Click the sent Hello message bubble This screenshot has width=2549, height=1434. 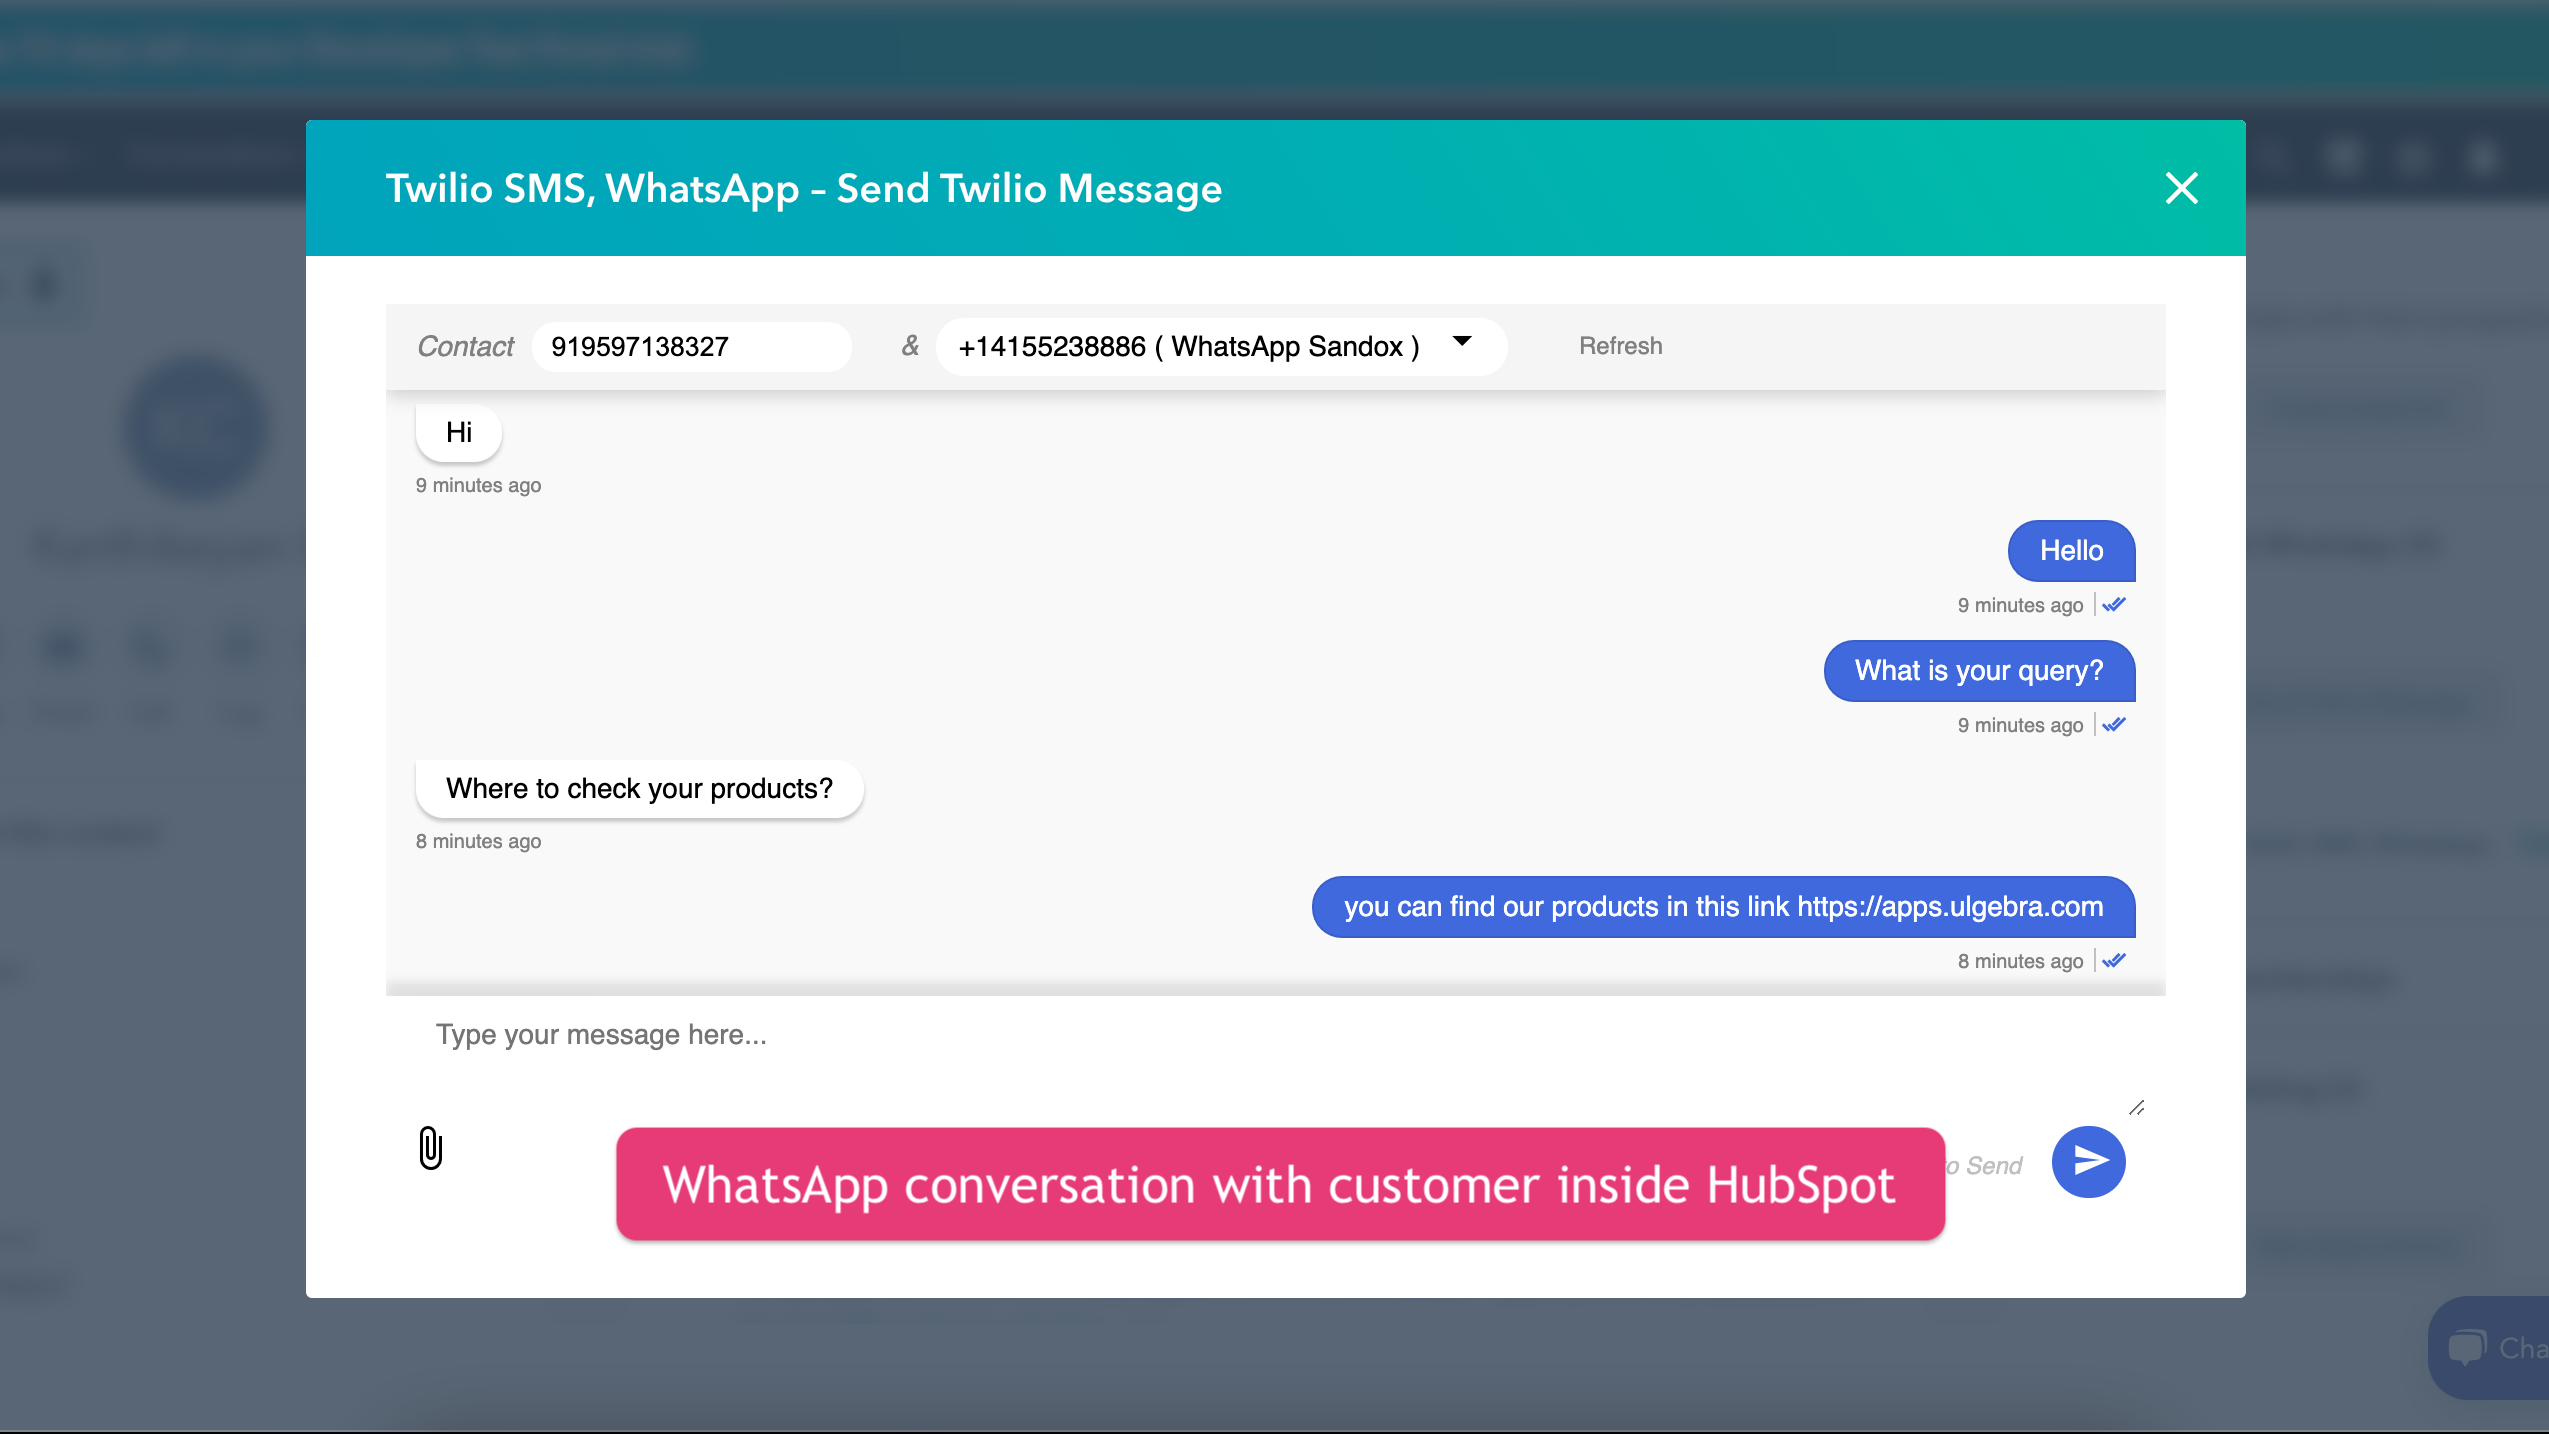click(x=2071, y=551)
